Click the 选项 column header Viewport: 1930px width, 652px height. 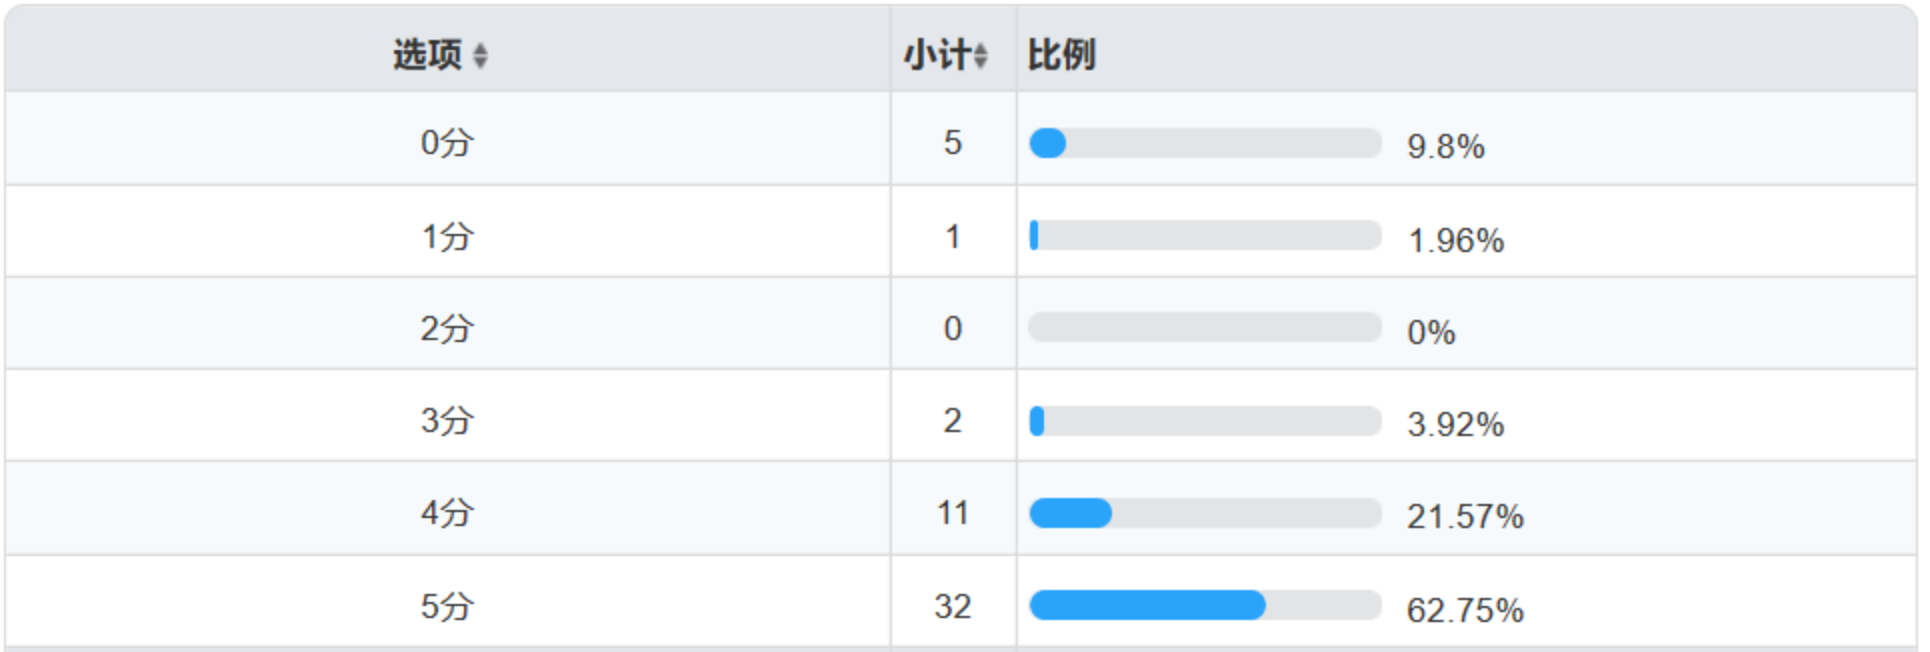click(x=427, y=55)
